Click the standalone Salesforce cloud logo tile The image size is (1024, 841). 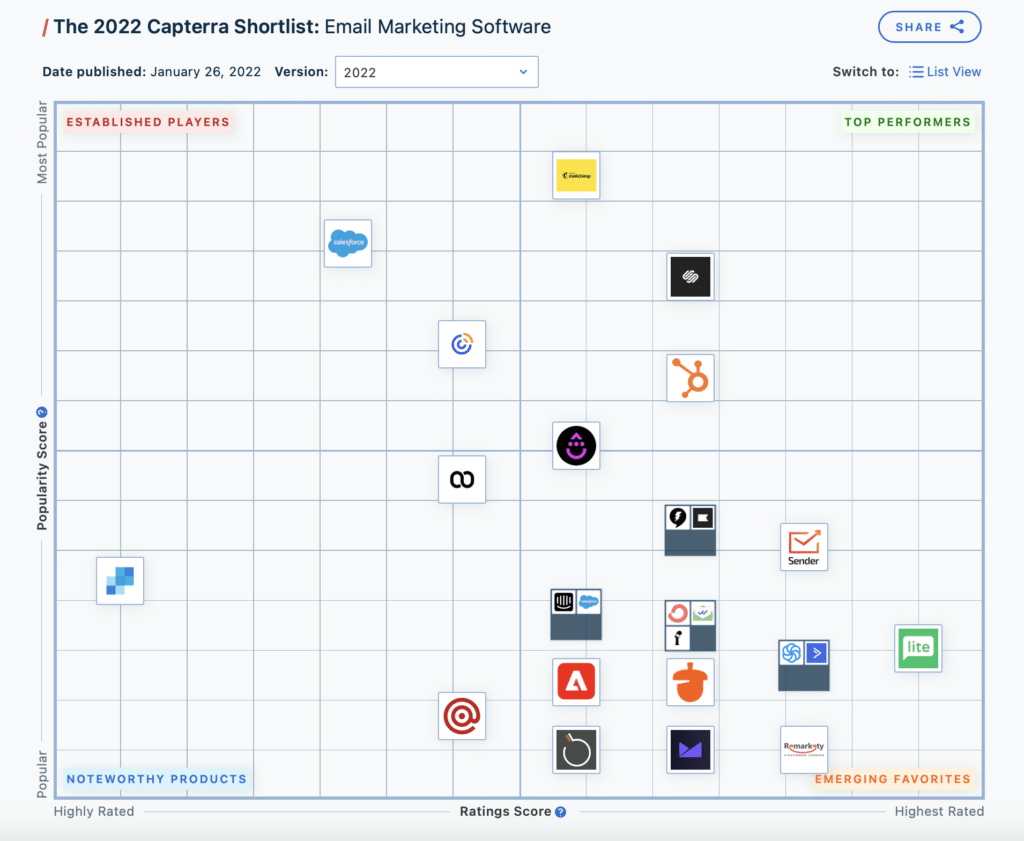point(348,243)
